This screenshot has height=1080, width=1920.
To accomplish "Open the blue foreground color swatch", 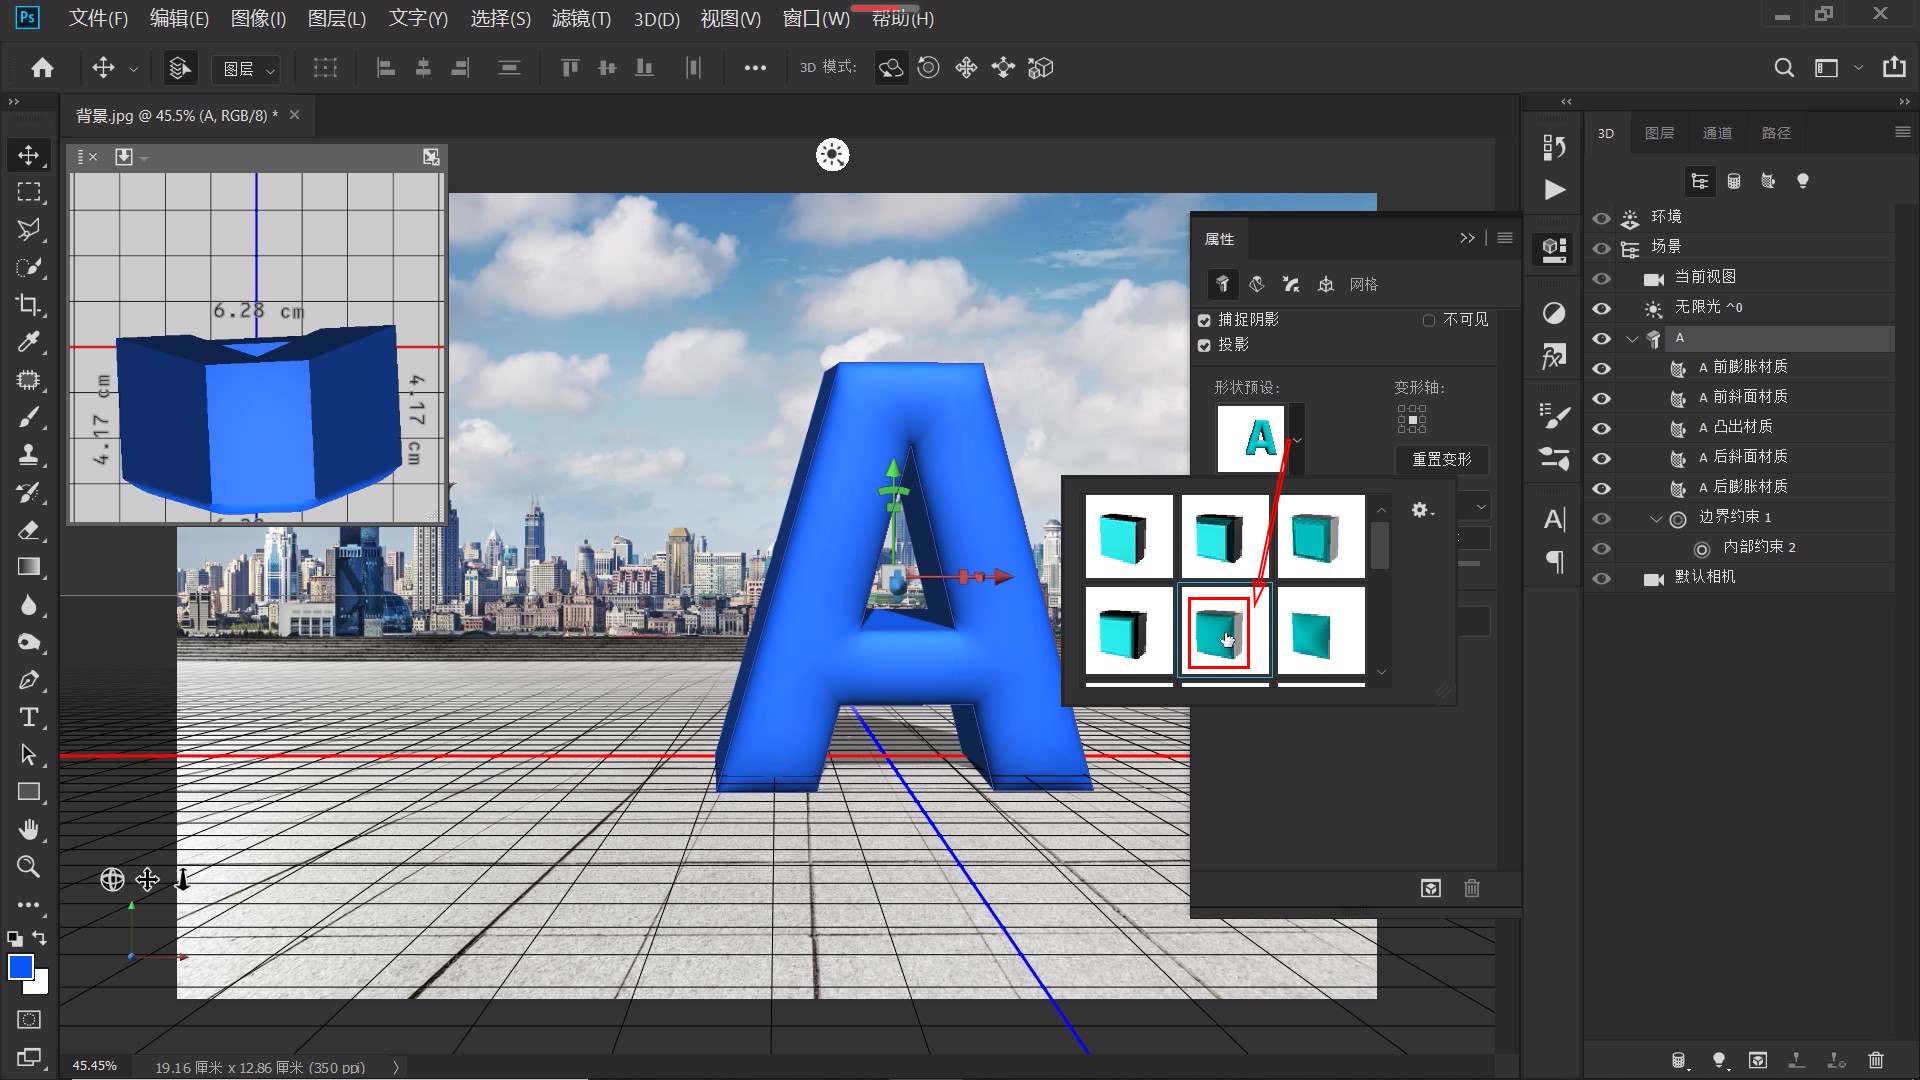I will [20, 967].
